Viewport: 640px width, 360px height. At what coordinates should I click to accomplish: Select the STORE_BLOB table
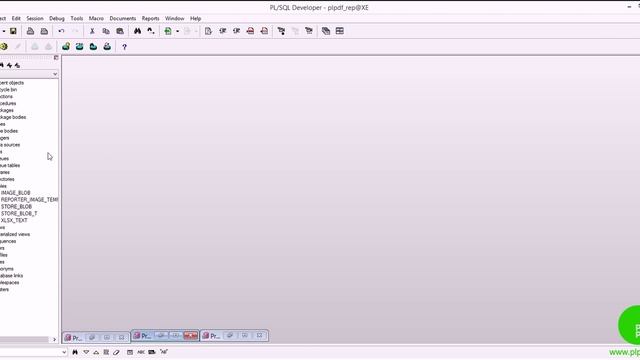[16, 207]
